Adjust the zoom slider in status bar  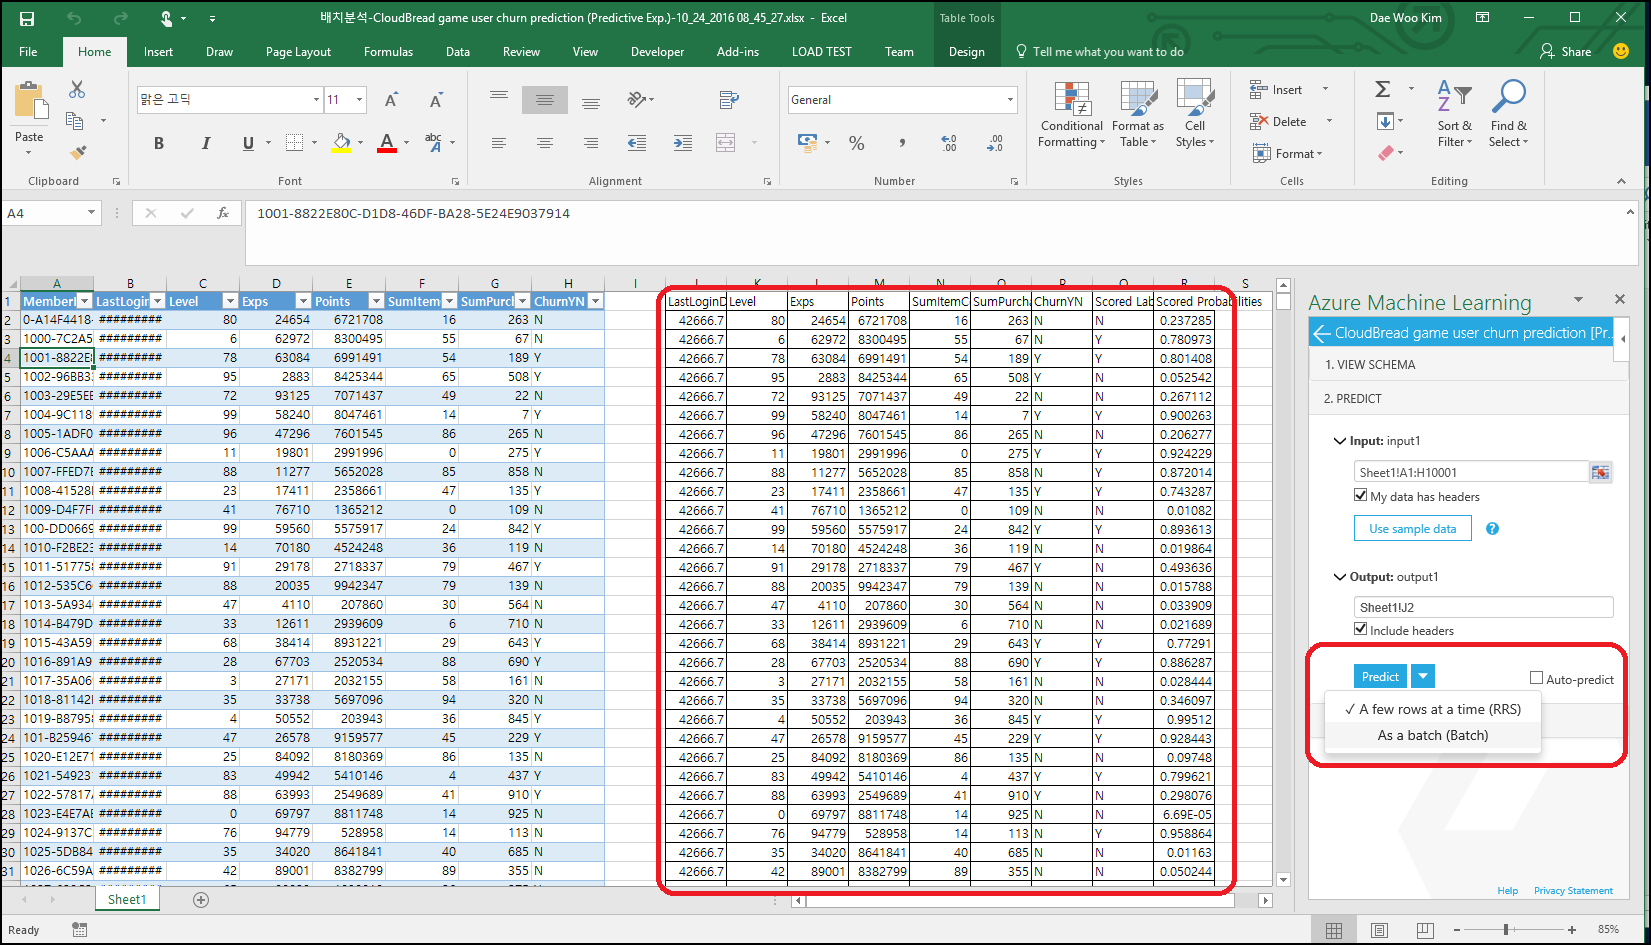[x=1506, y=930]
